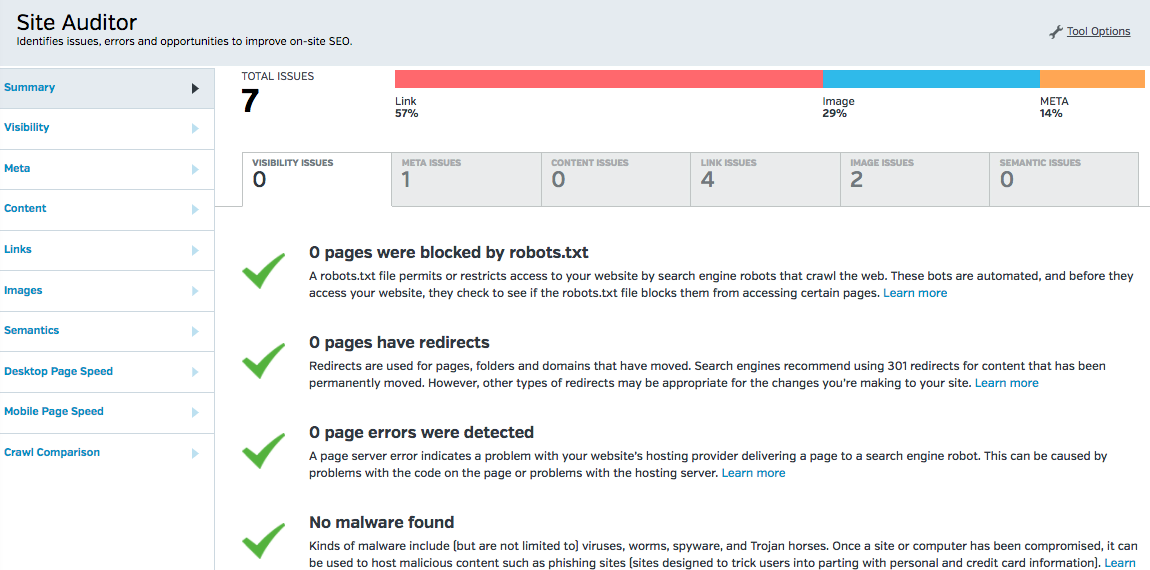The height and width of the screenshot is (570, 1150).
Task: Switch to the Visibility Issues tab
Action: tap(316, 179)
